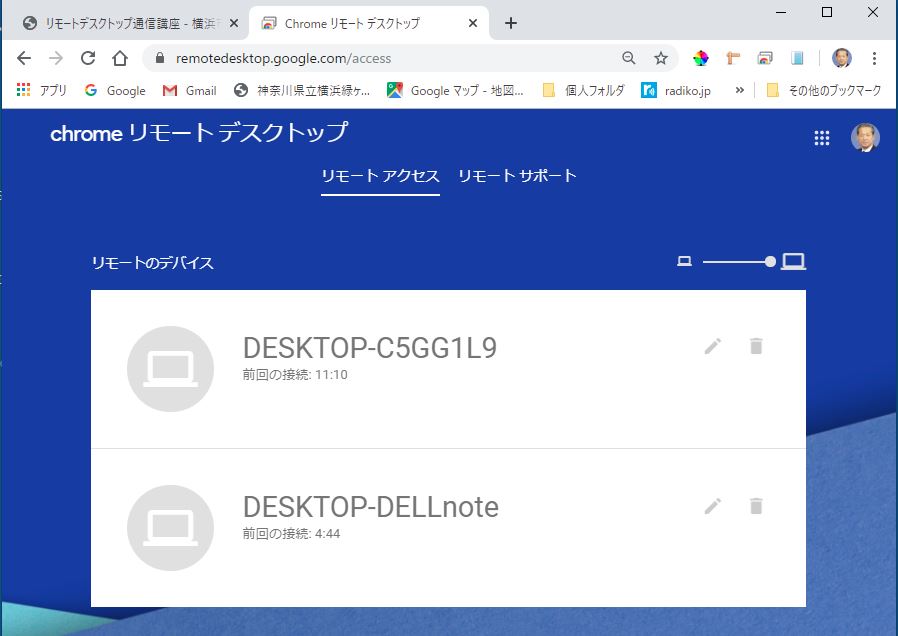This screenshot has height=636, width=898.
Task: View site security lock info
Action: coord(160,58)
